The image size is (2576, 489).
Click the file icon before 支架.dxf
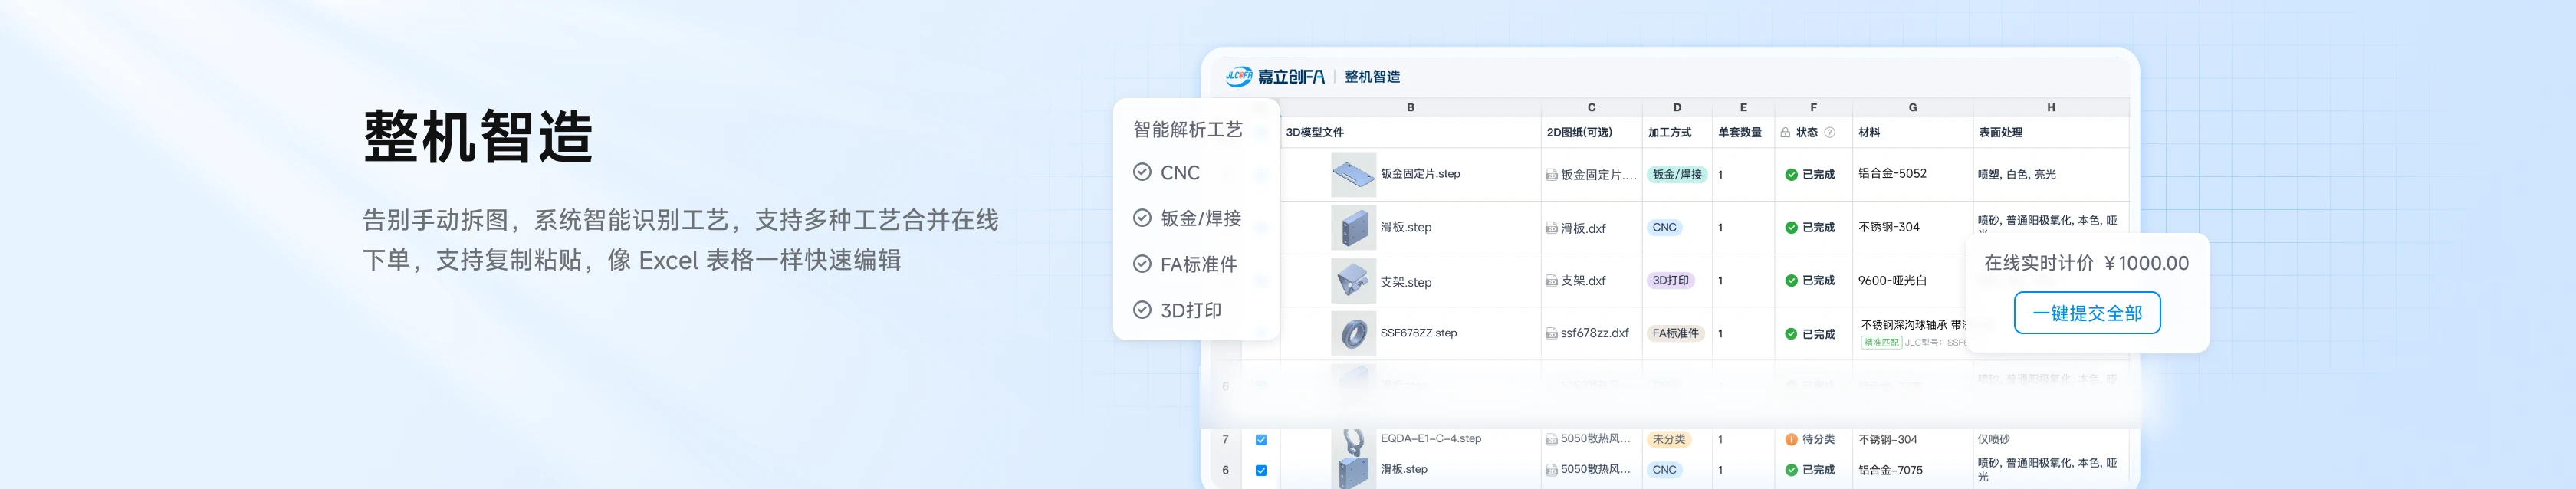(1551, 281)
